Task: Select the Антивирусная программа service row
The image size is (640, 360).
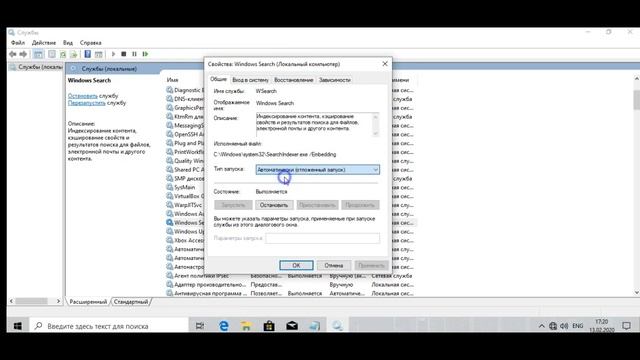Action: click(x=290, y=293)
